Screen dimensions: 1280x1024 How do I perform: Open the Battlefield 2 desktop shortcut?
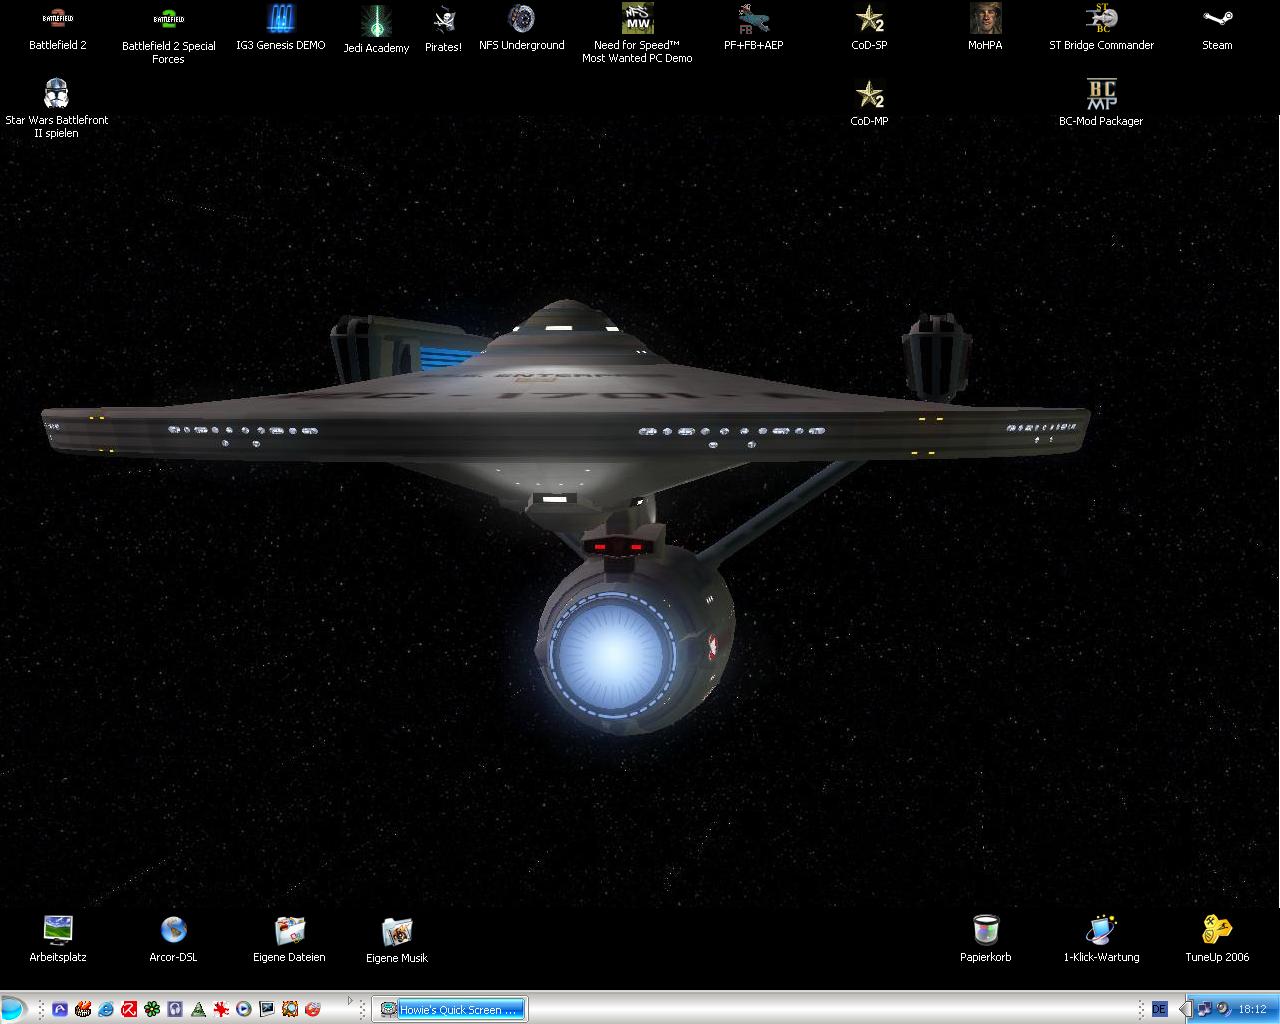tap(58, 28)
